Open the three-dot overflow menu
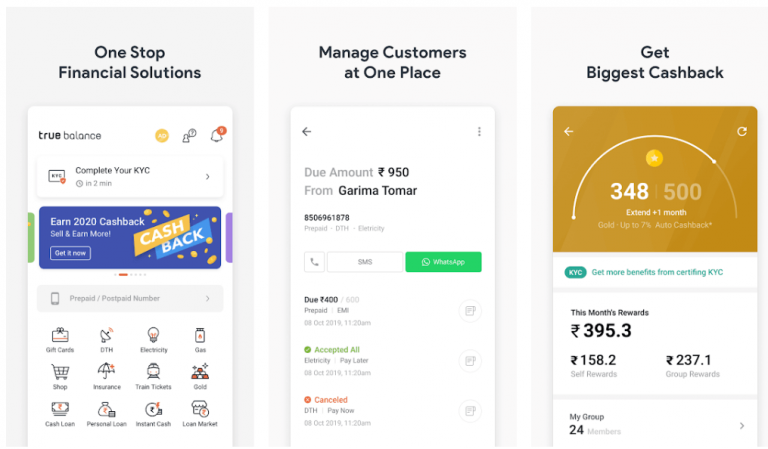The image size is (768, 449). click(479, 131)
